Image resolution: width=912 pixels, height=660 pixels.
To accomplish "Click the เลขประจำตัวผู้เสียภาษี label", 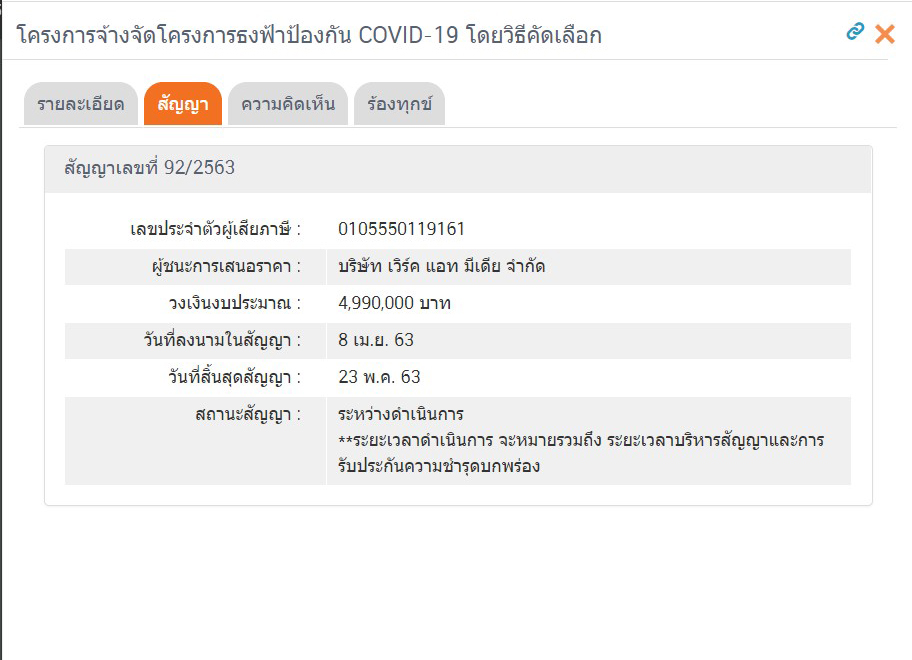I will pyautogui.click(x=215, y=230).
